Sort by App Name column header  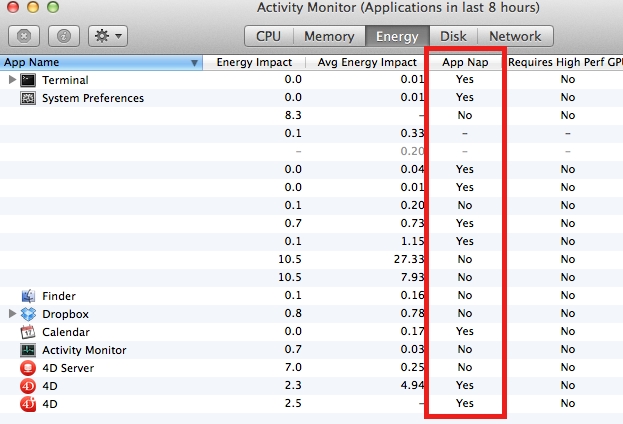[x=100, y=62]
